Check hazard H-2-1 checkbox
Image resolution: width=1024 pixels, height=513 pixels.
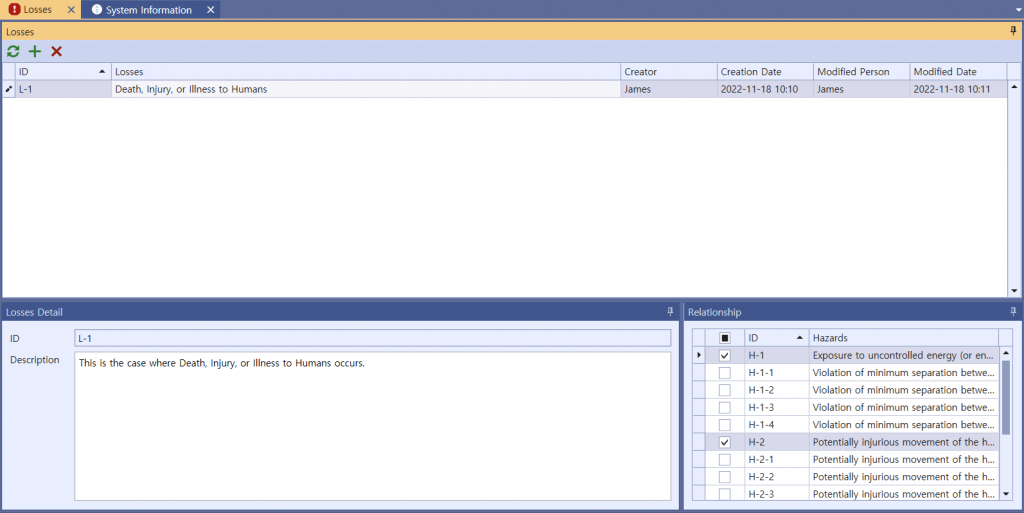coord(724,459)
